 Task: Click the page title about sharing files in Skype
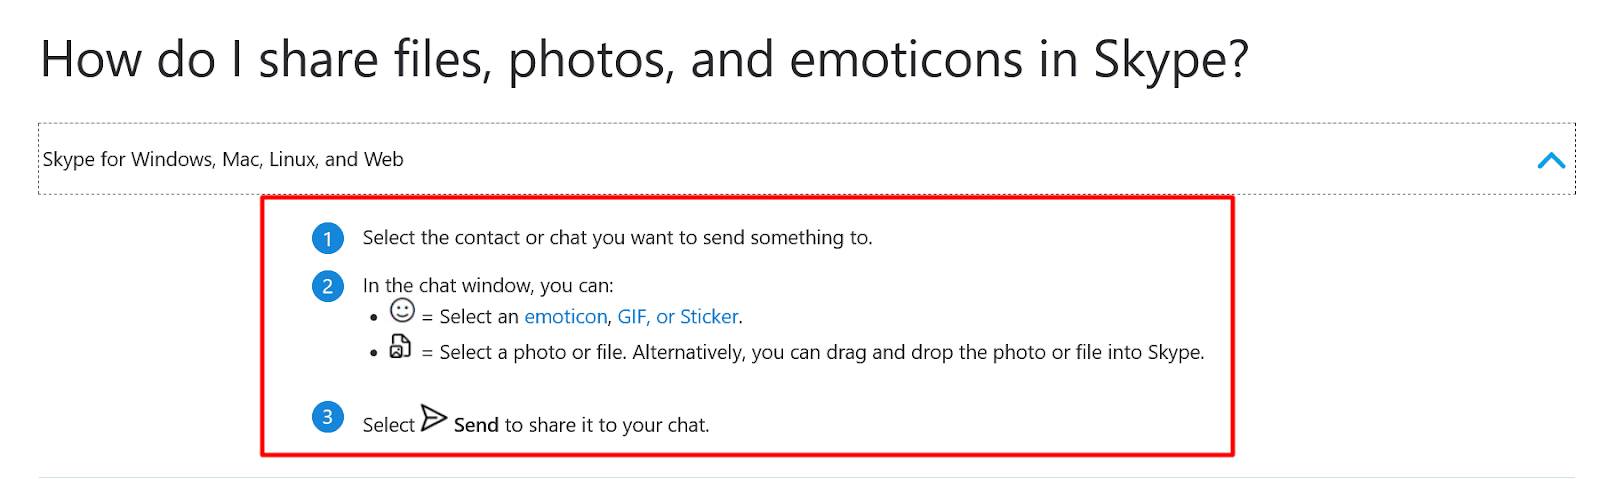coord(644,60)
